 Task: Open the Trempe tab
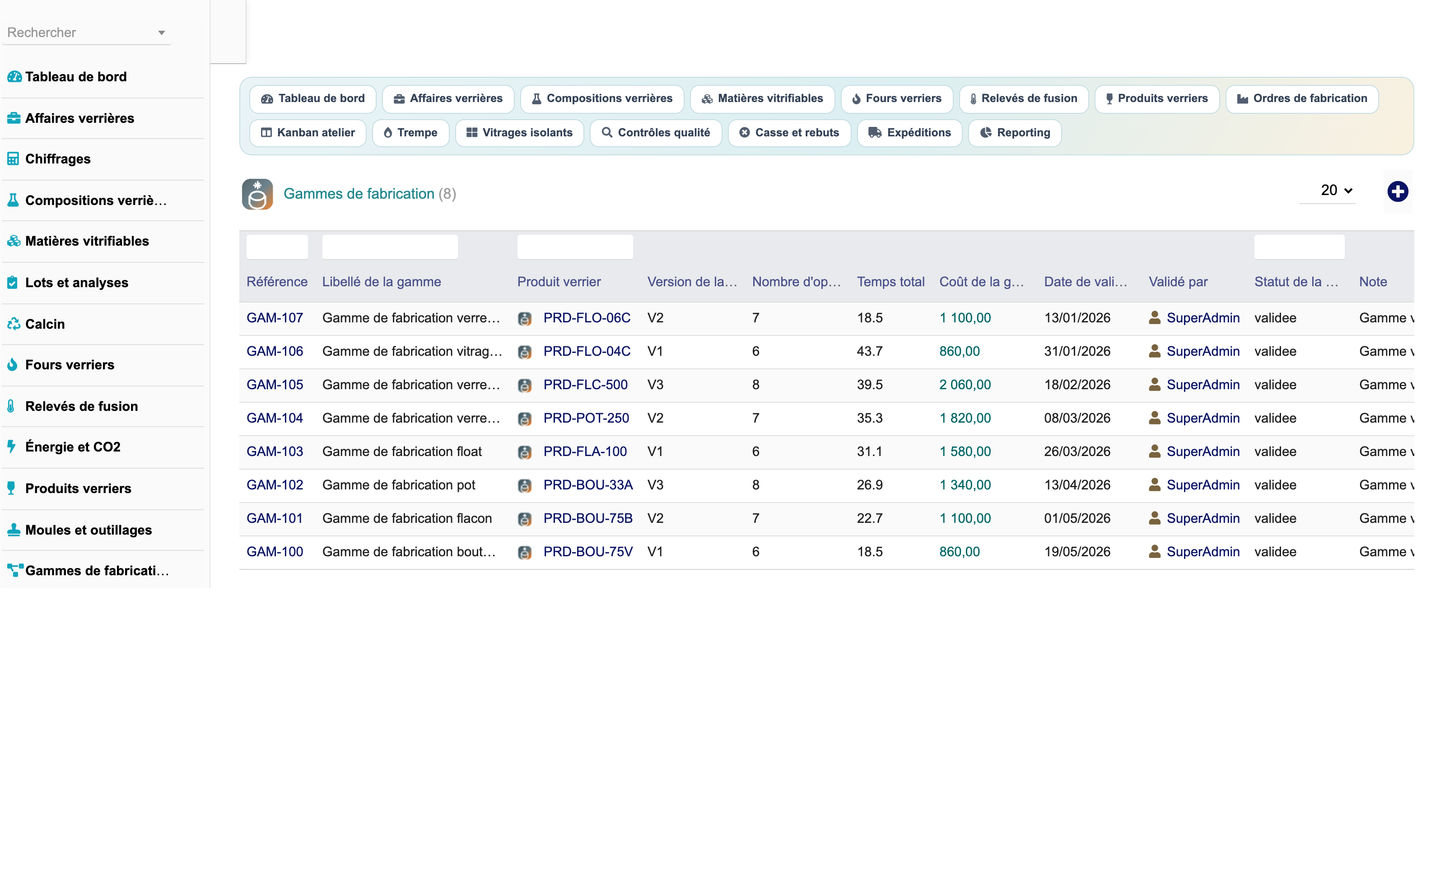411,133
